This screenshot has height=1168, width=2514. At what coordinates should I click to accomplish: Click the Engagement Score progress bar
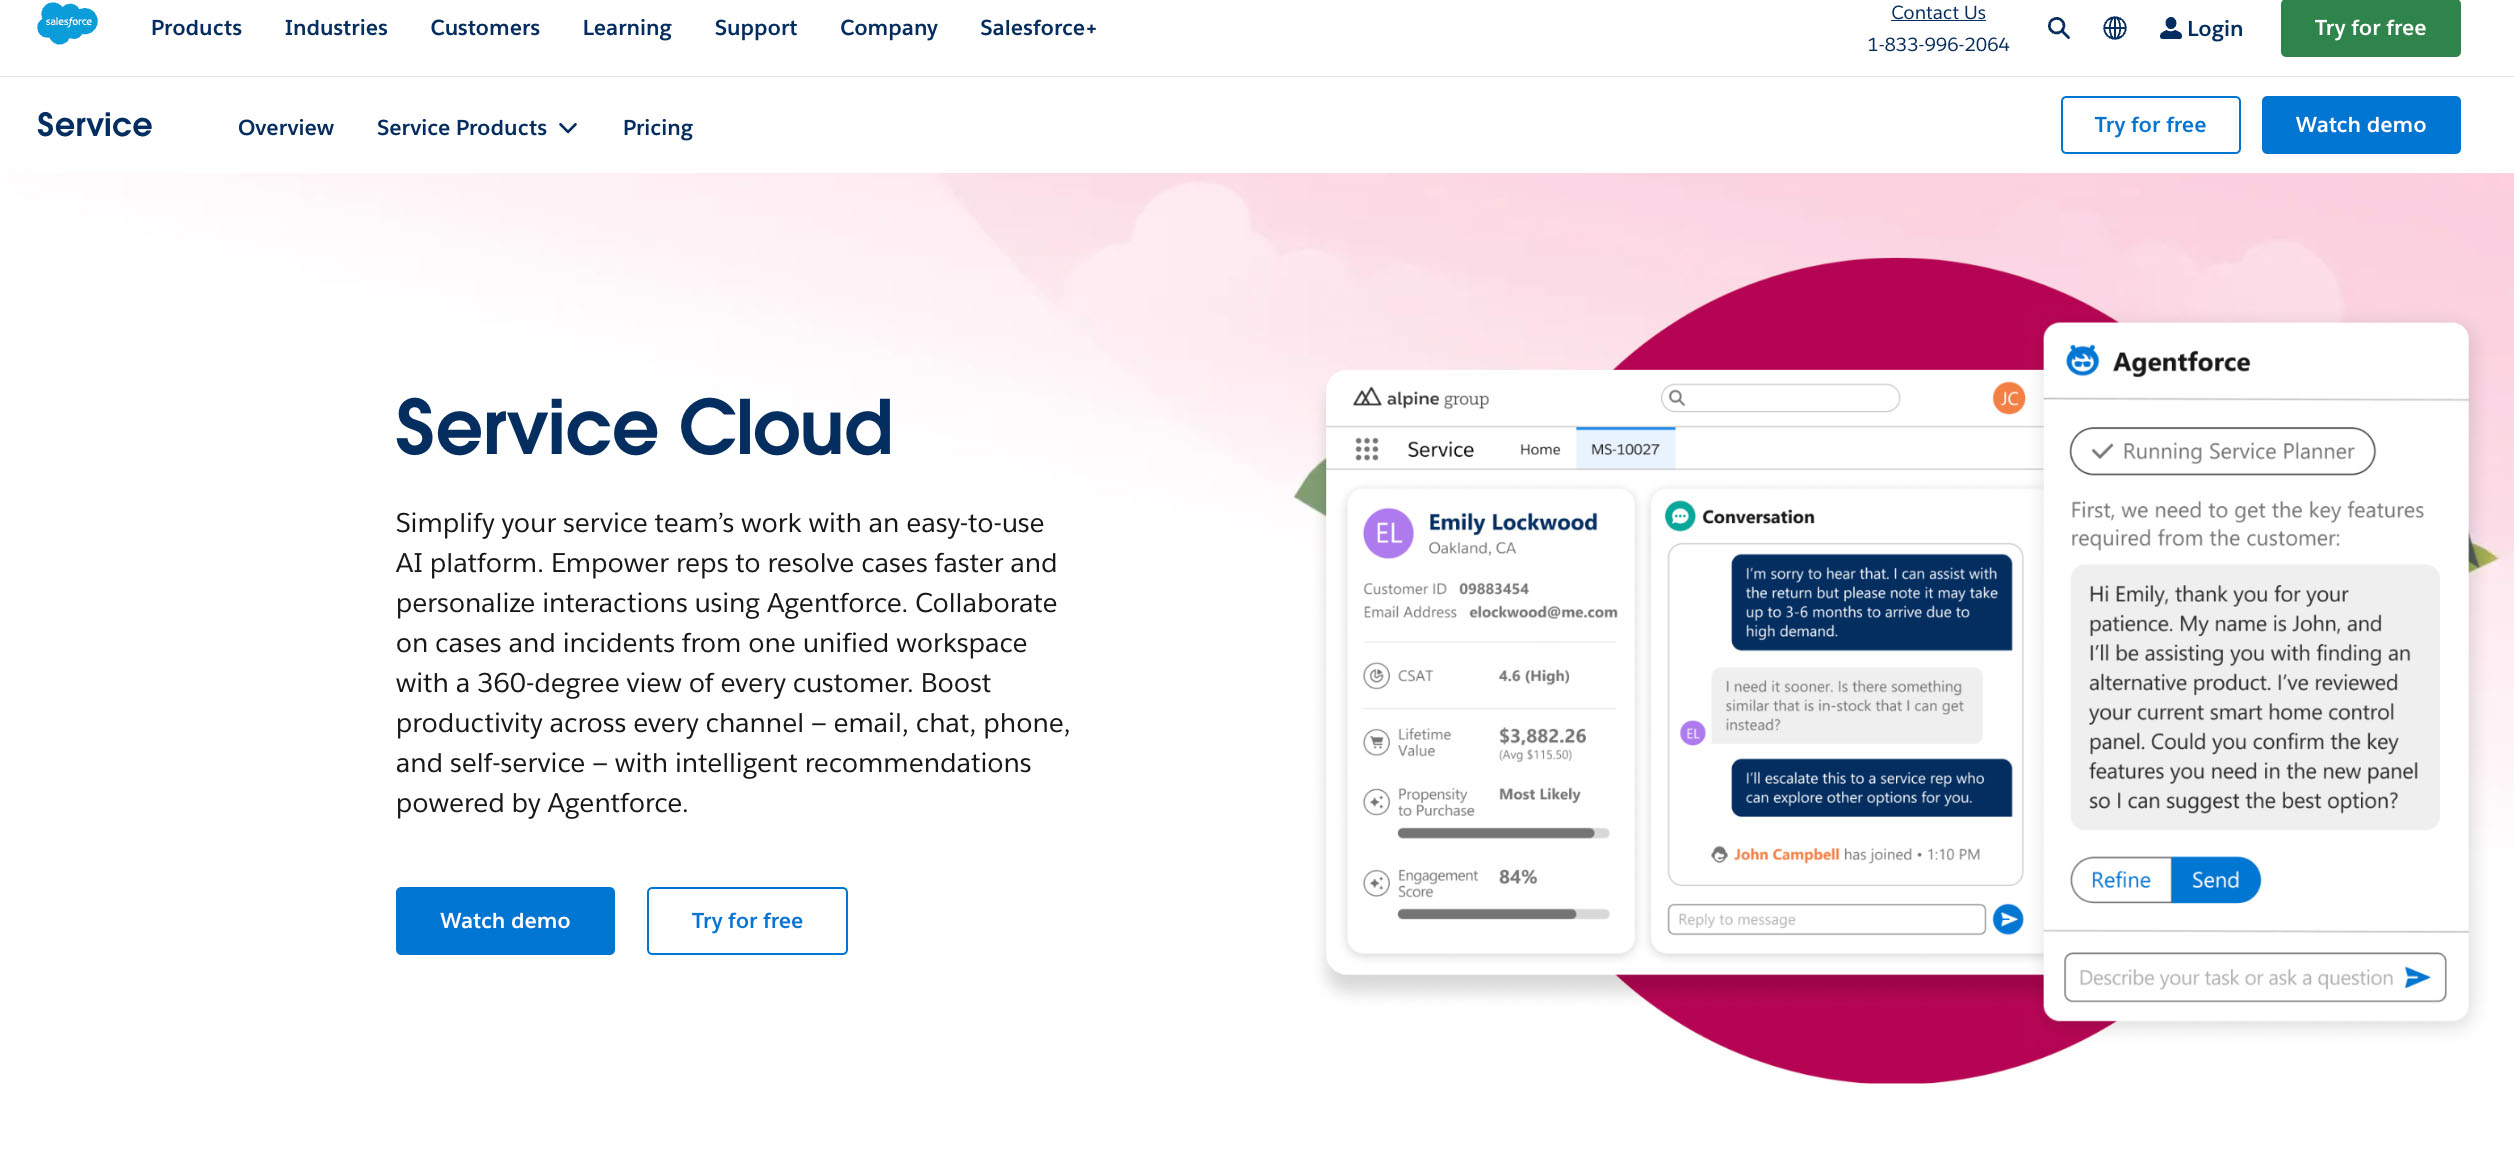1503,914
